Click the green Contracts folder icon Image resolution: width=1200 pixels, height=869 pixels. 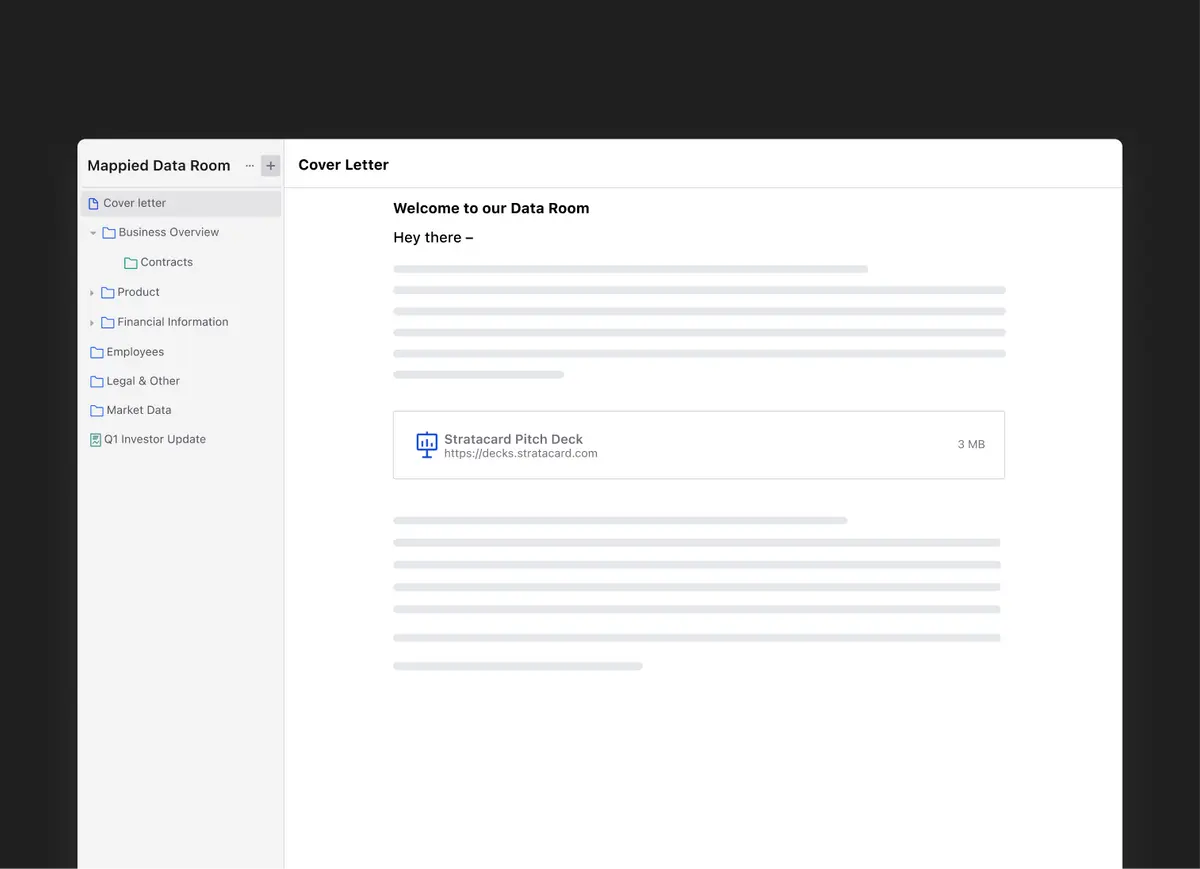click(x=130, y=262)
